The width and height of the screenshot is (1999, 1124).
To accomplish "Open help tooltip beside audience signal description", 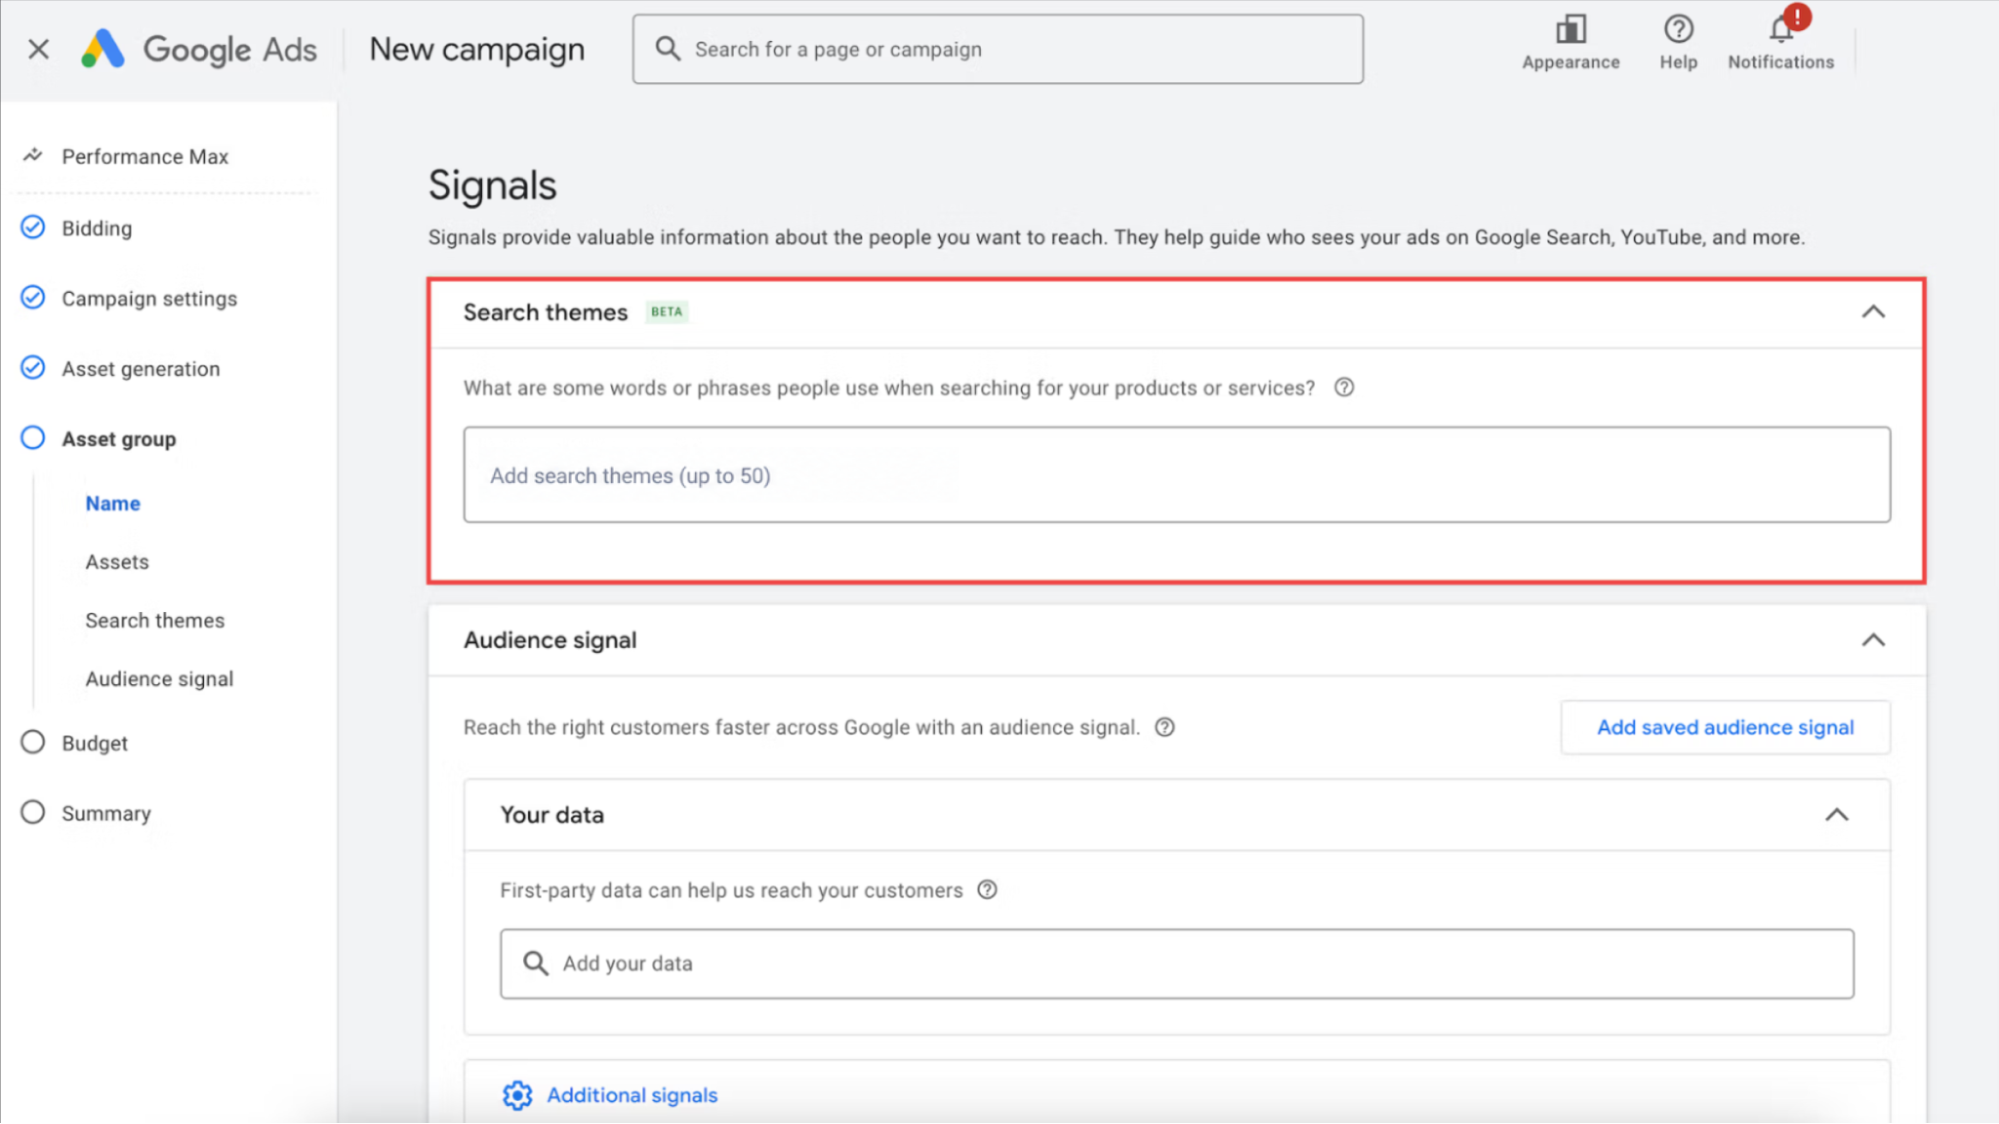I will [x=1165, y=727].
